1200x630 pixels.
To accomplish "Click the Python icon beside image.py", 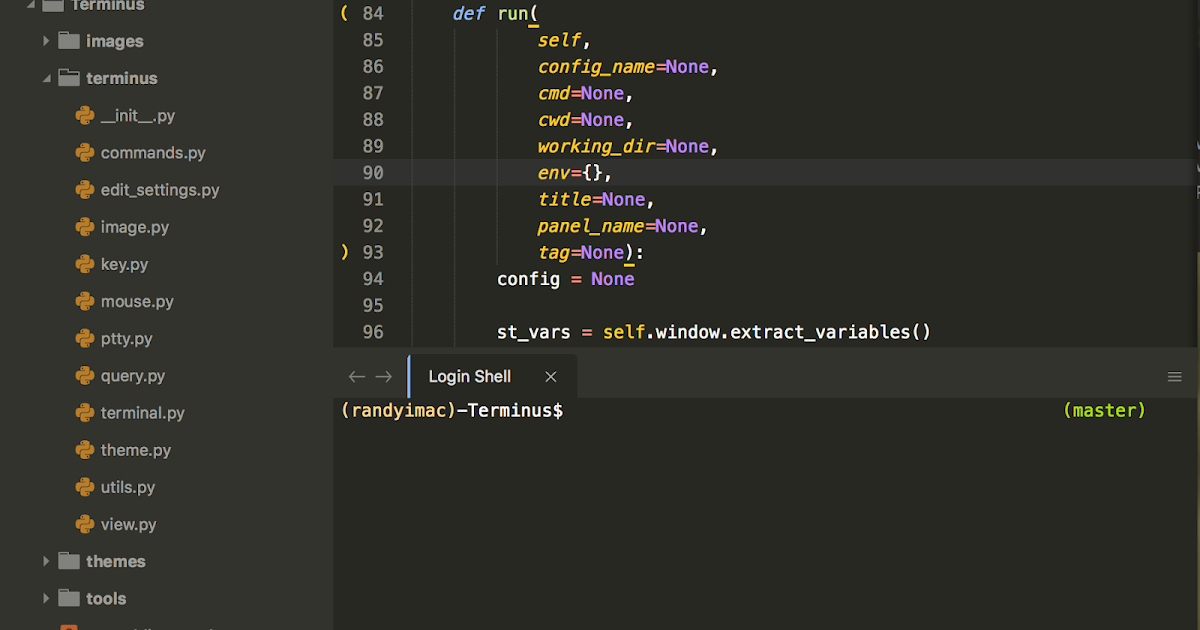I will coord(85,227).
